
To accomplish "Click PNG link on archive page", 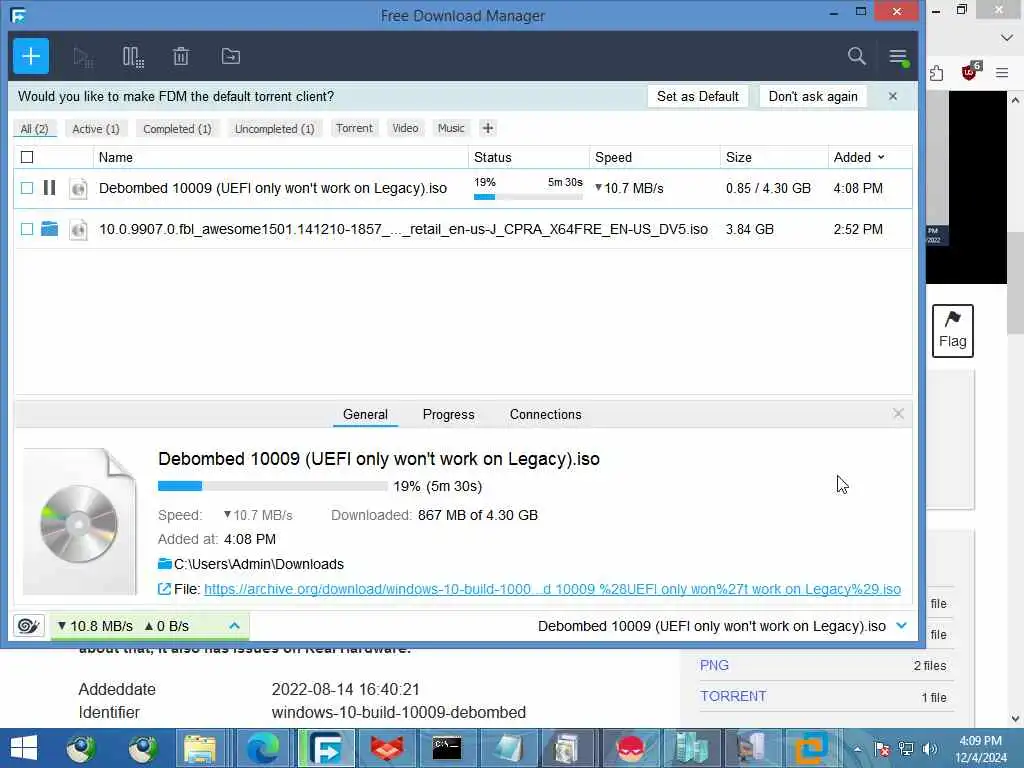I will pos(714,665).
